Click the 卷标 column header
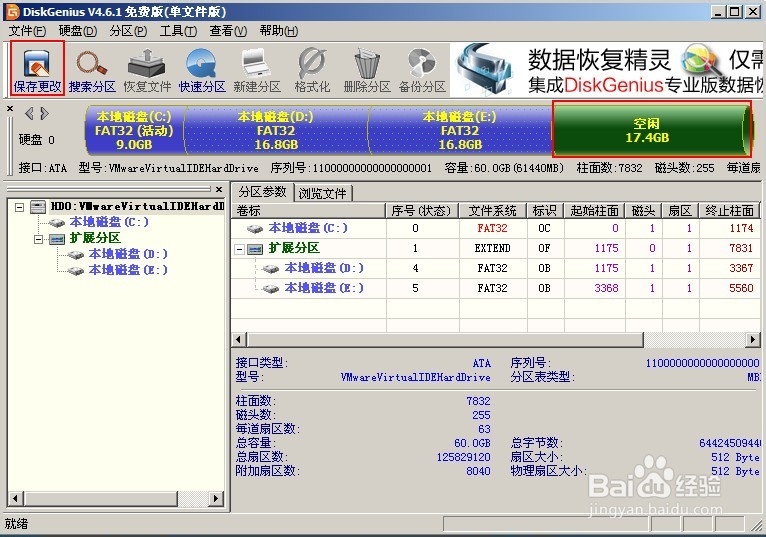 pyautogui.click(x=309, y=211)
